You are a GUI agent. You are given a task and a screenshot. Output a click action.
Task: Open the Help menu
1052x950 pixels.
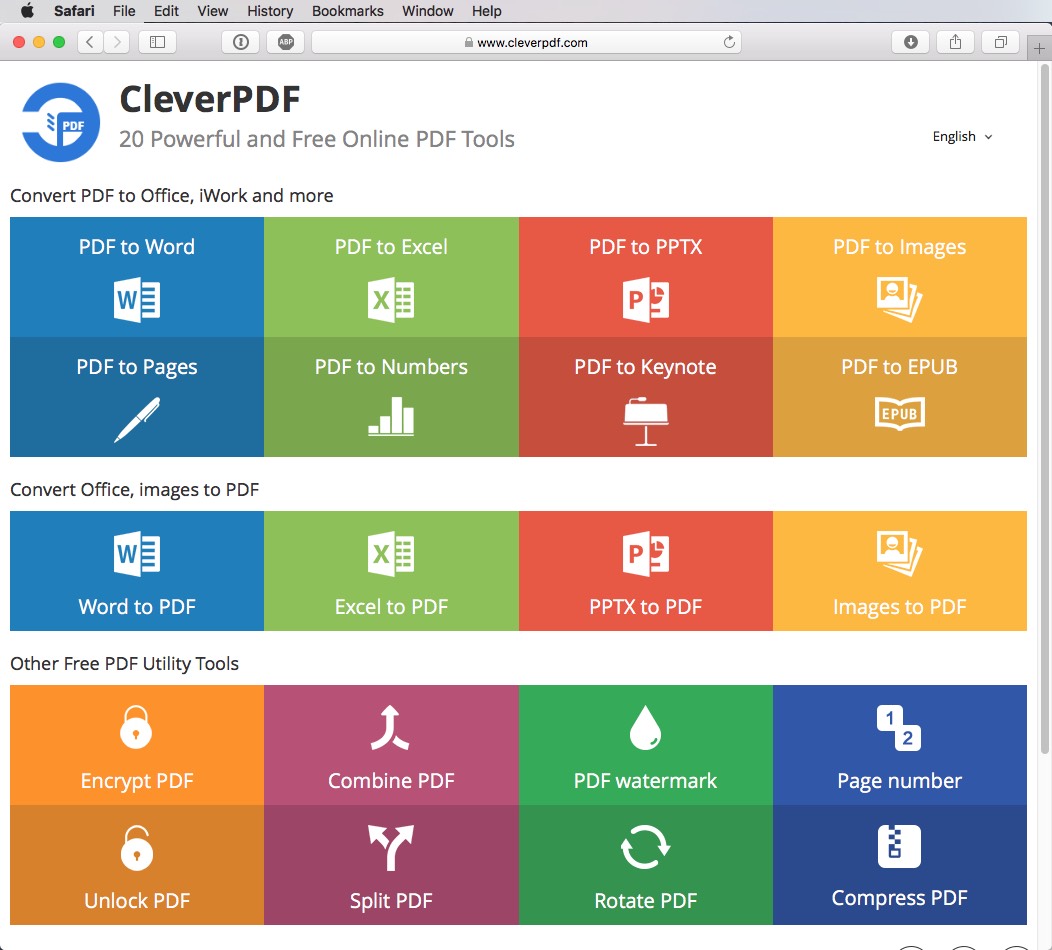coord(486,11)
